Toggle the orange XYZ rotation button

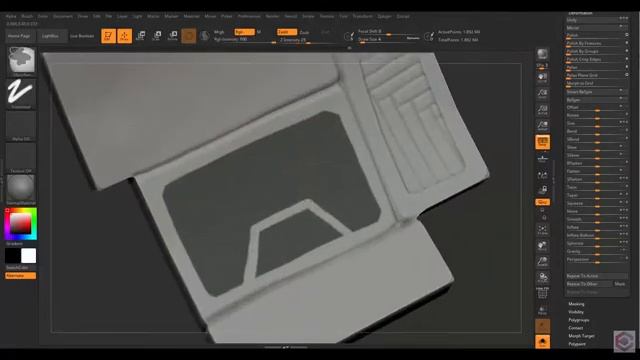click(x=542, y=202)
